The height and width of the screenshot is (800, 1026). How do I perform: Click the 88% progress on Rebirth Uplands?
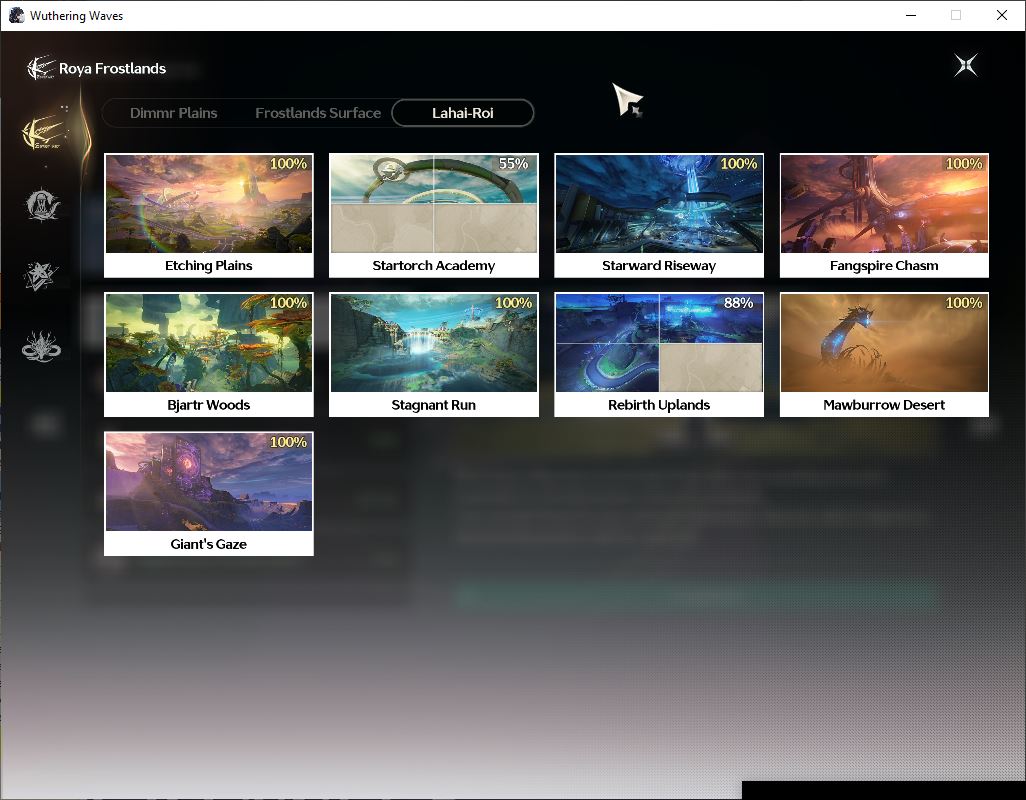(739, 303)
